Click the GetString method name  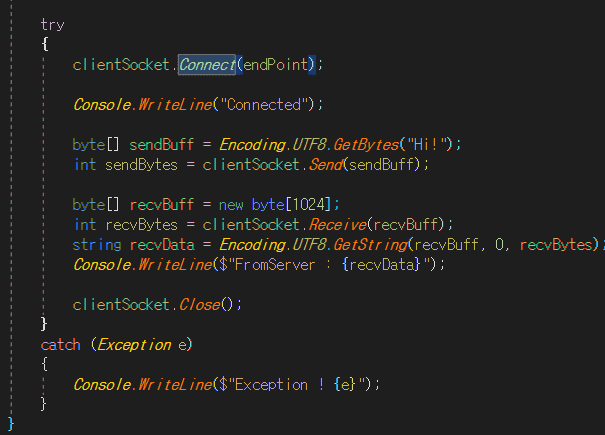(x=370, y=245)
